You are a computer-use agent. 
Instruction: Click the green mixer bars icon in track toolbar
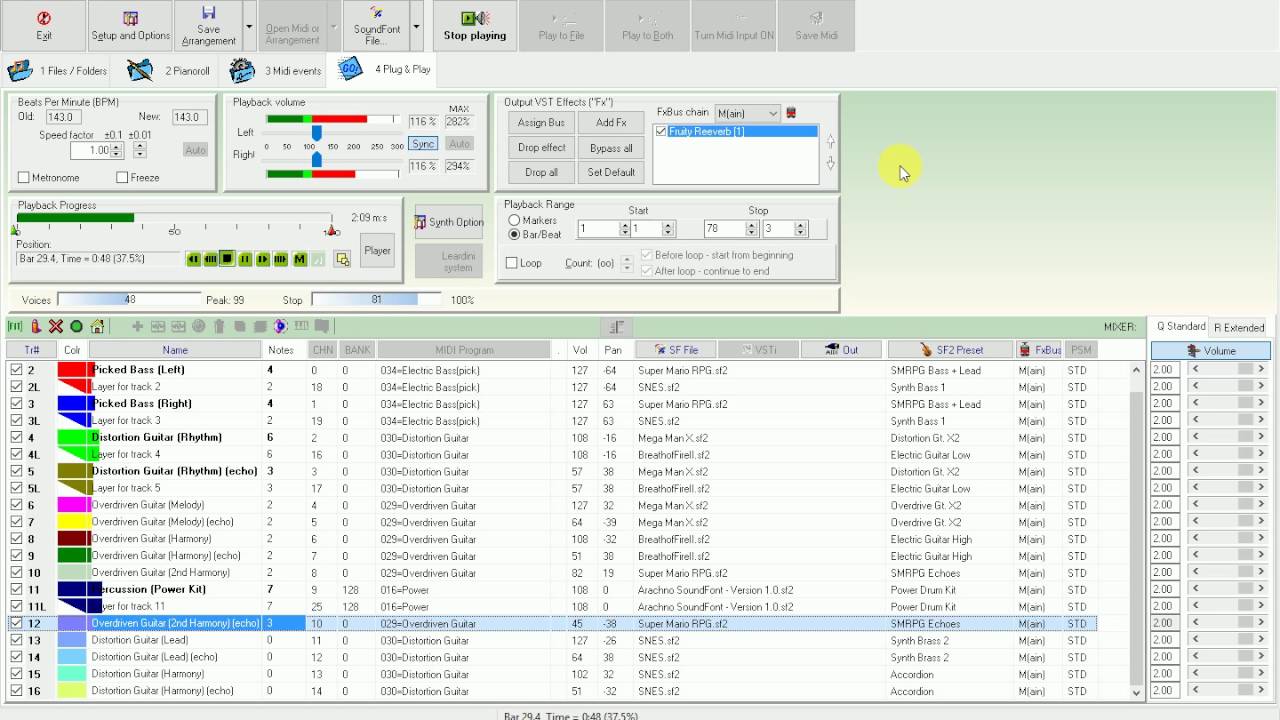(x=15, y=326)
